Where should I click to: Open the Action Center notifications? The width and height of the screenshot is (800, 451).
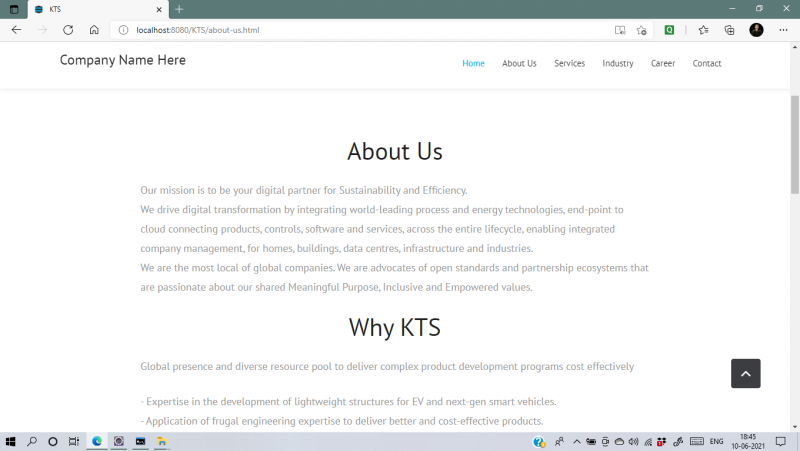[x=781, y=442]
